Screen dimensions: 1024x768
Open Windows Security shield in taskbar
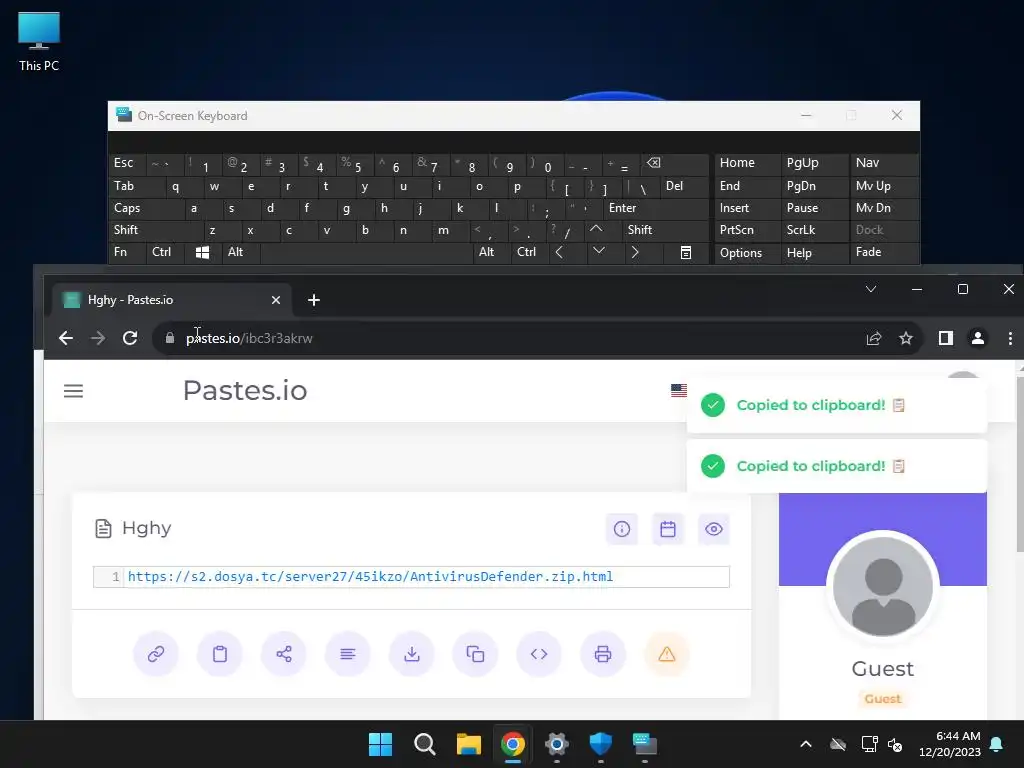[x=600, y=744]
